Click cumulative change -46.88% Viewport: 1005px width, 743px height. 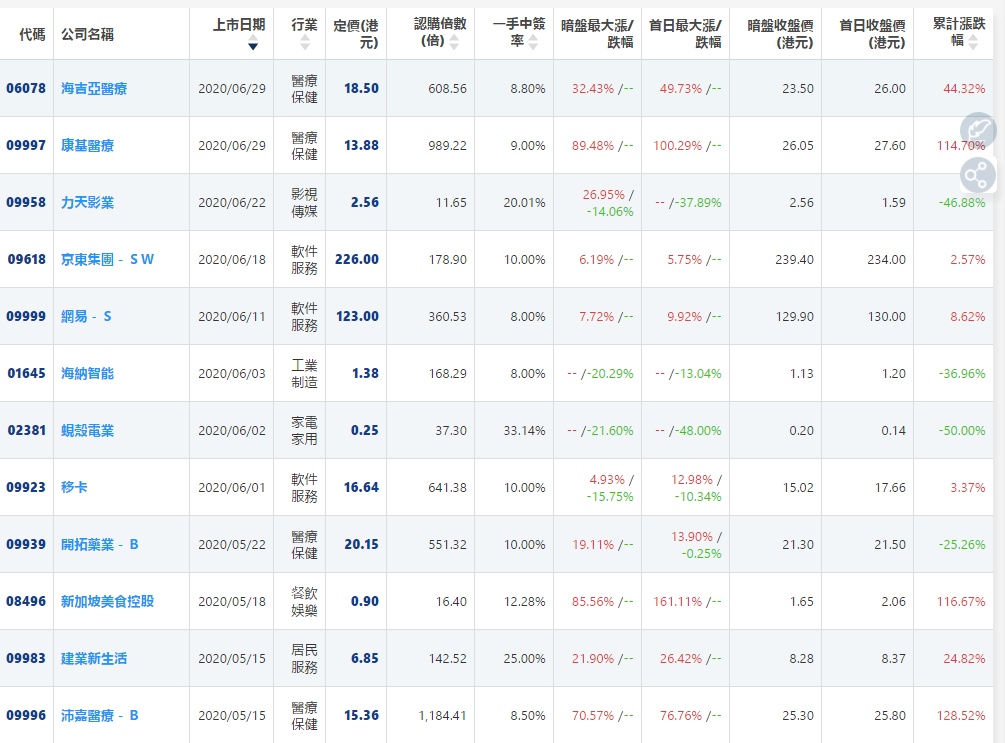pyautogui.click(x=962, y=203)
